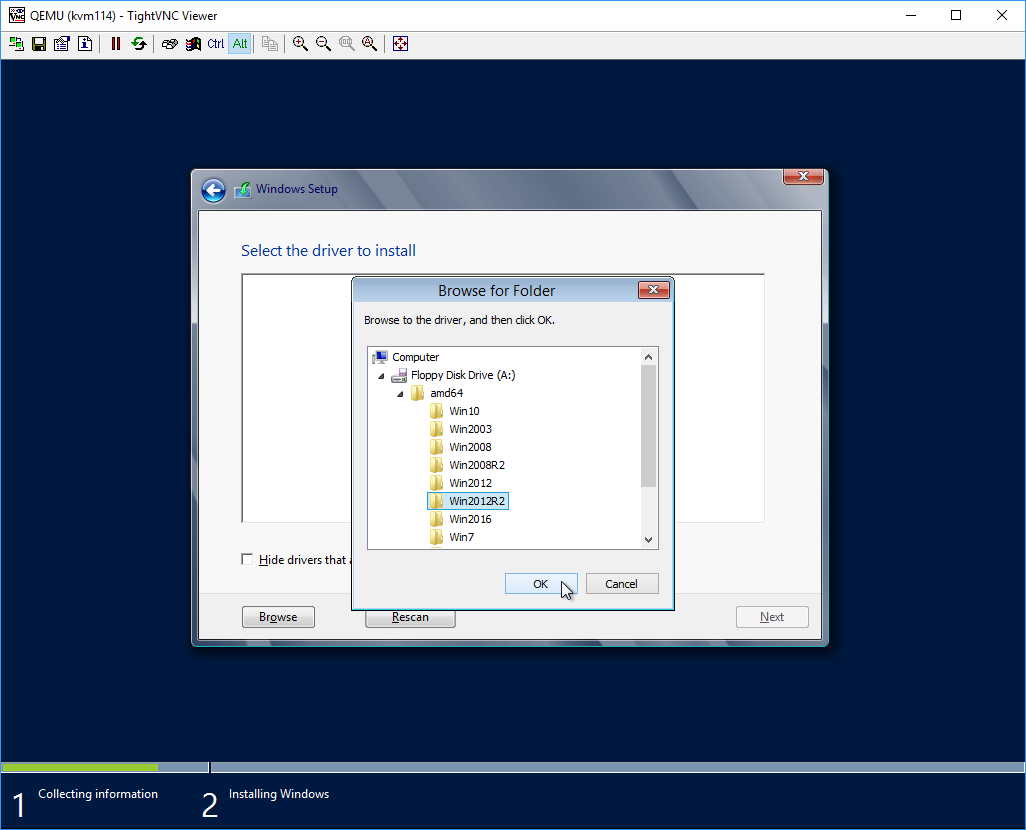Select the Win2008R2 folder
The image size is (1026, 830).
click(477, 465)
